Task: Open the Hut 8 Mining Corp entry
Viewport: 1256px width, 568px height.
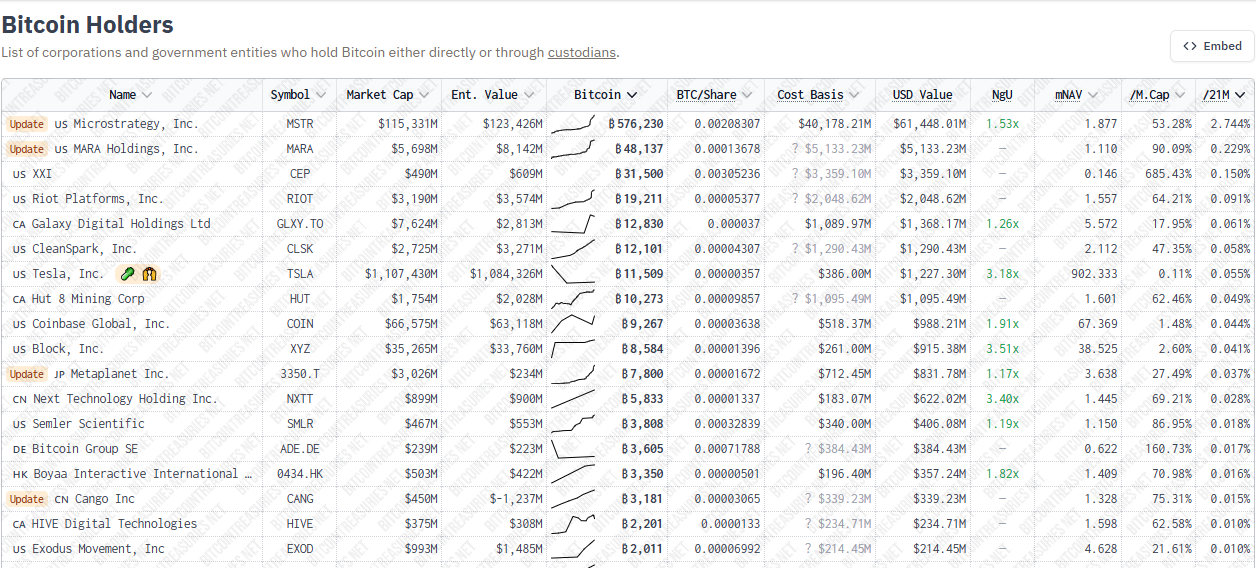Action: (x=88, y=299)
